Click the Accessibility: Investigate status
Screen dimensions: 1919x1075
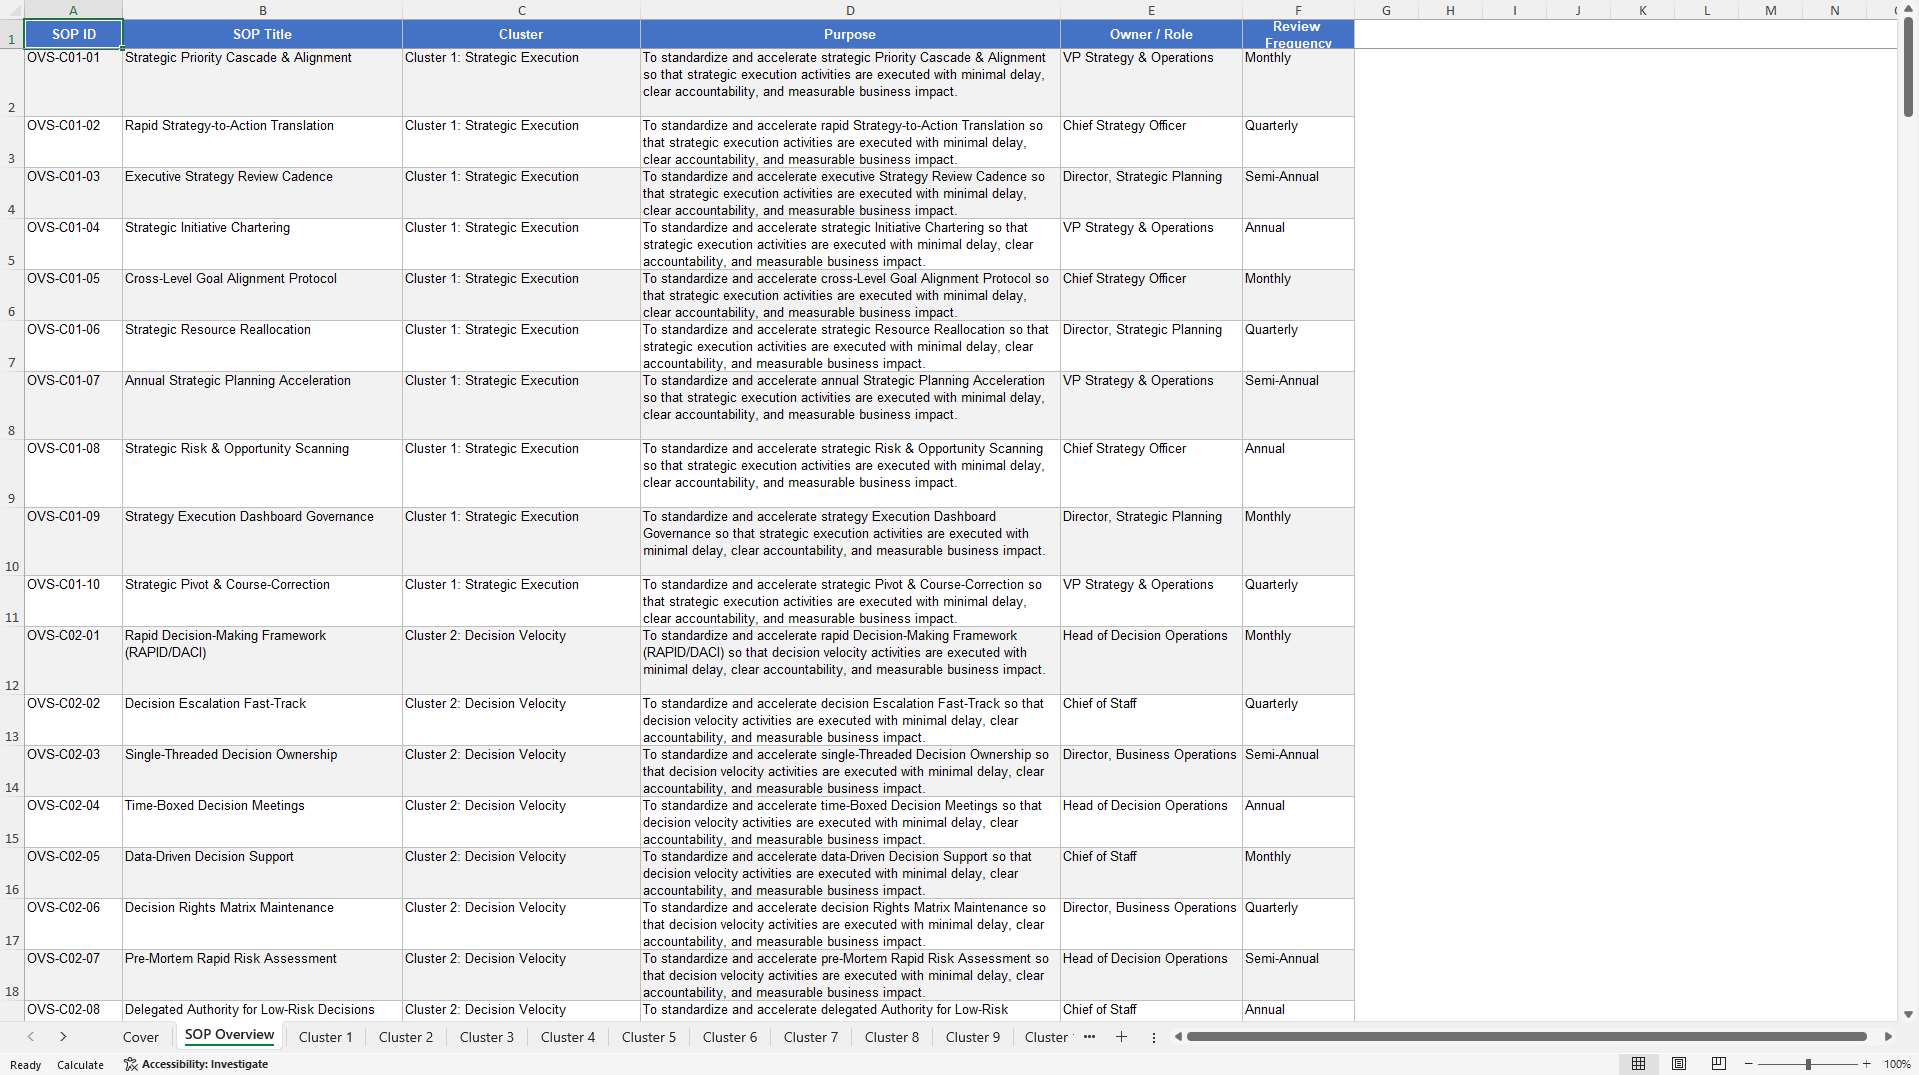tap(196, 1064)
